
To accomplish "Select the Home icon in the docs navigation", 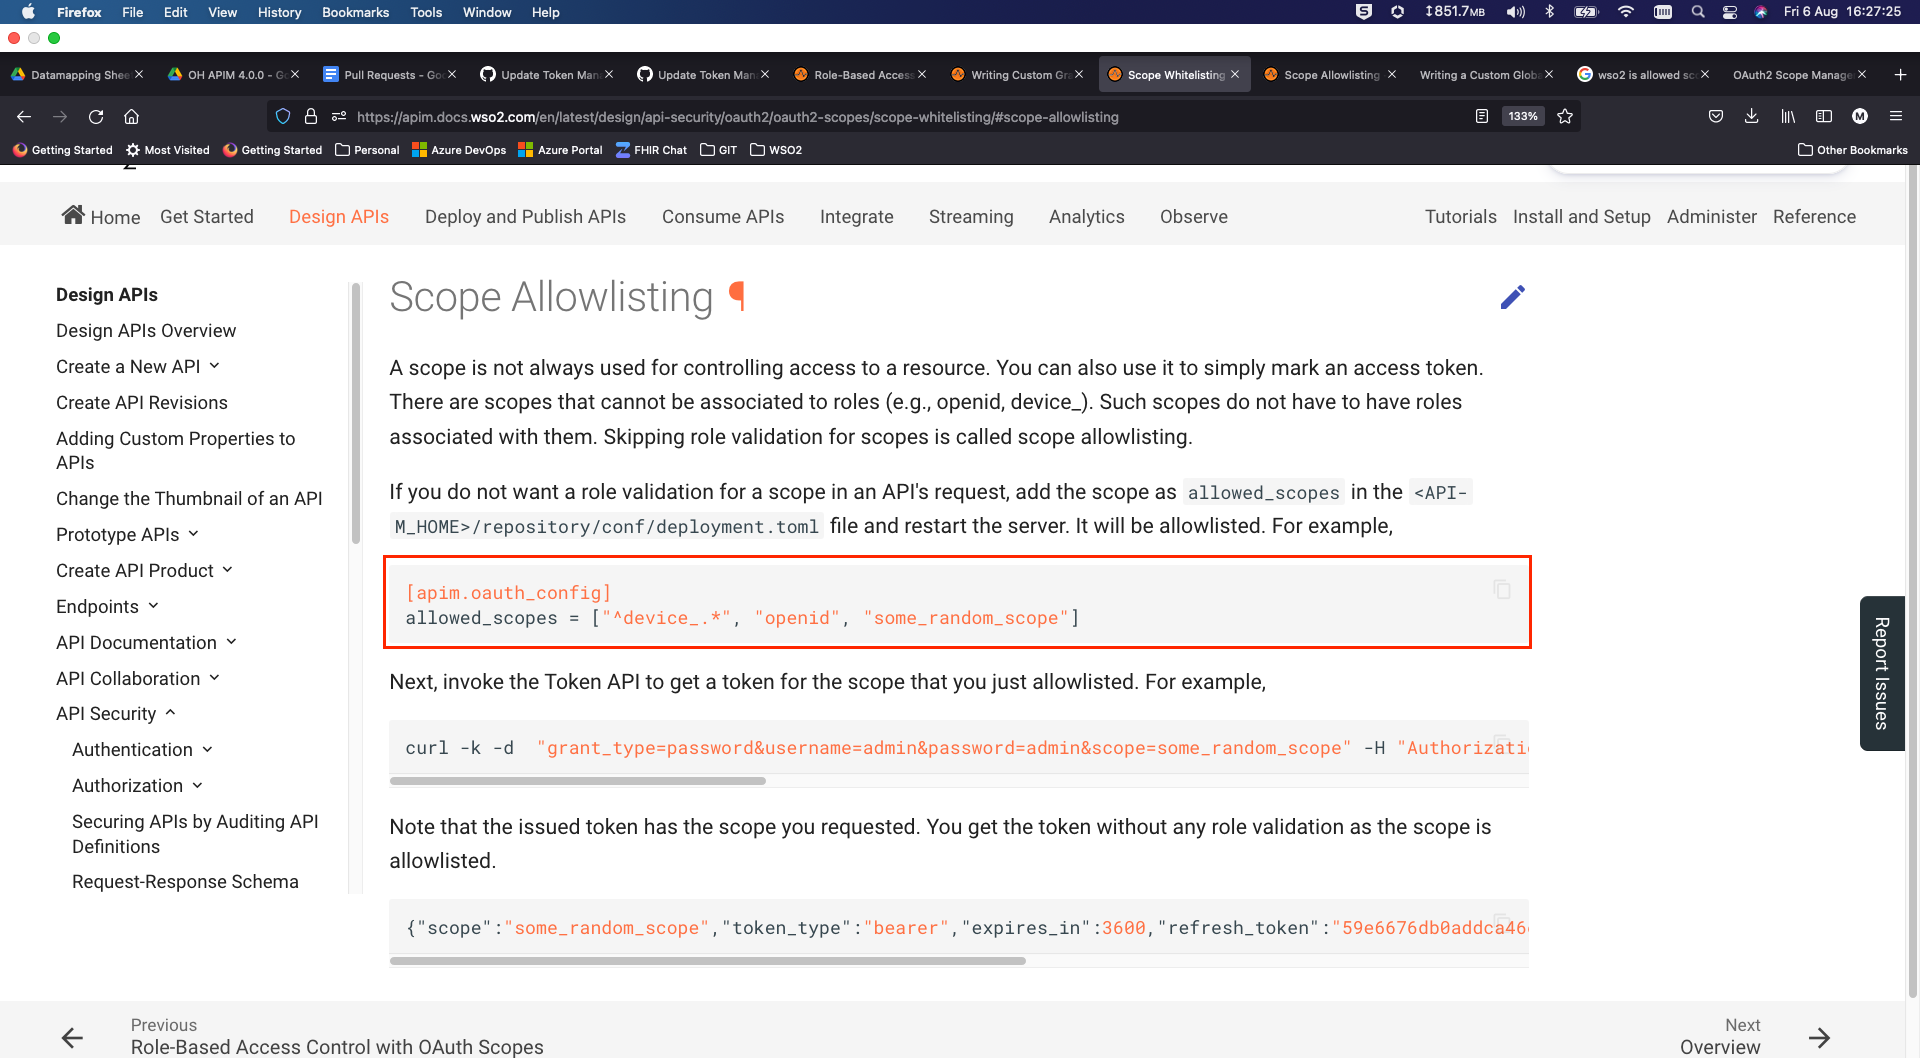I will point(74,214).
